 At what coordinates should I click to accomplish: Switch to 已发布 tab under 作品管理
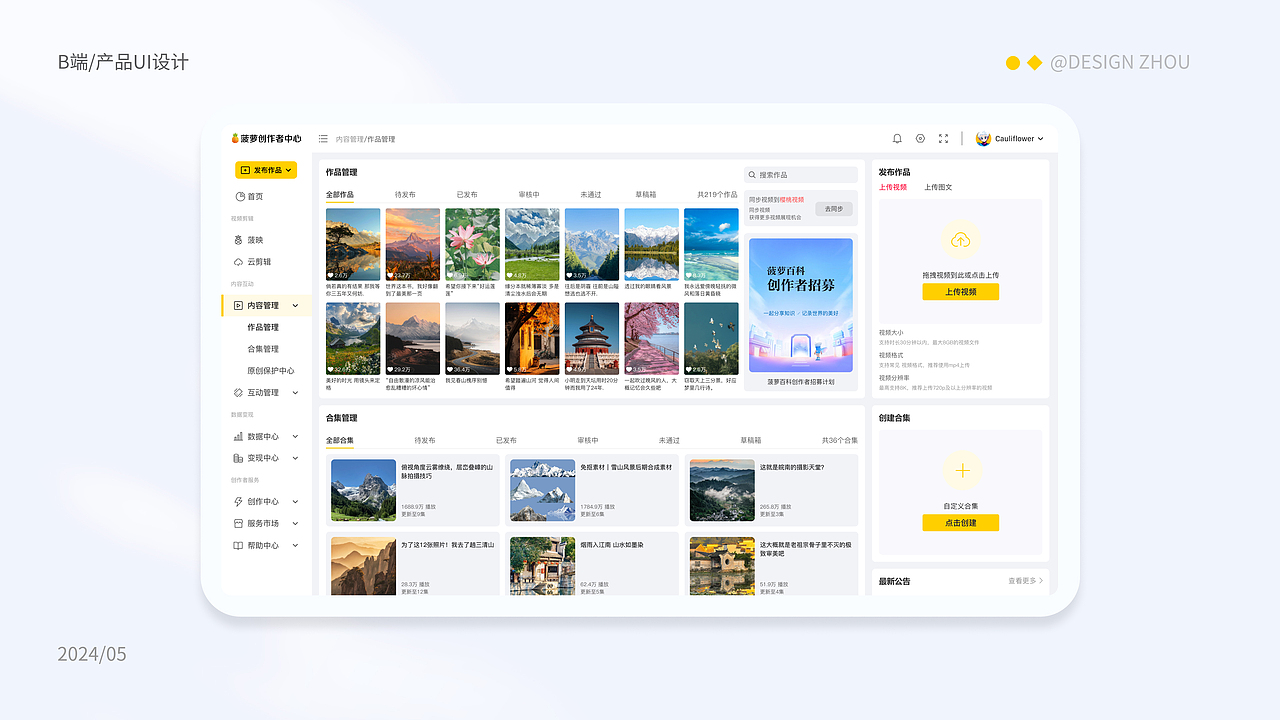click(467, 195)
